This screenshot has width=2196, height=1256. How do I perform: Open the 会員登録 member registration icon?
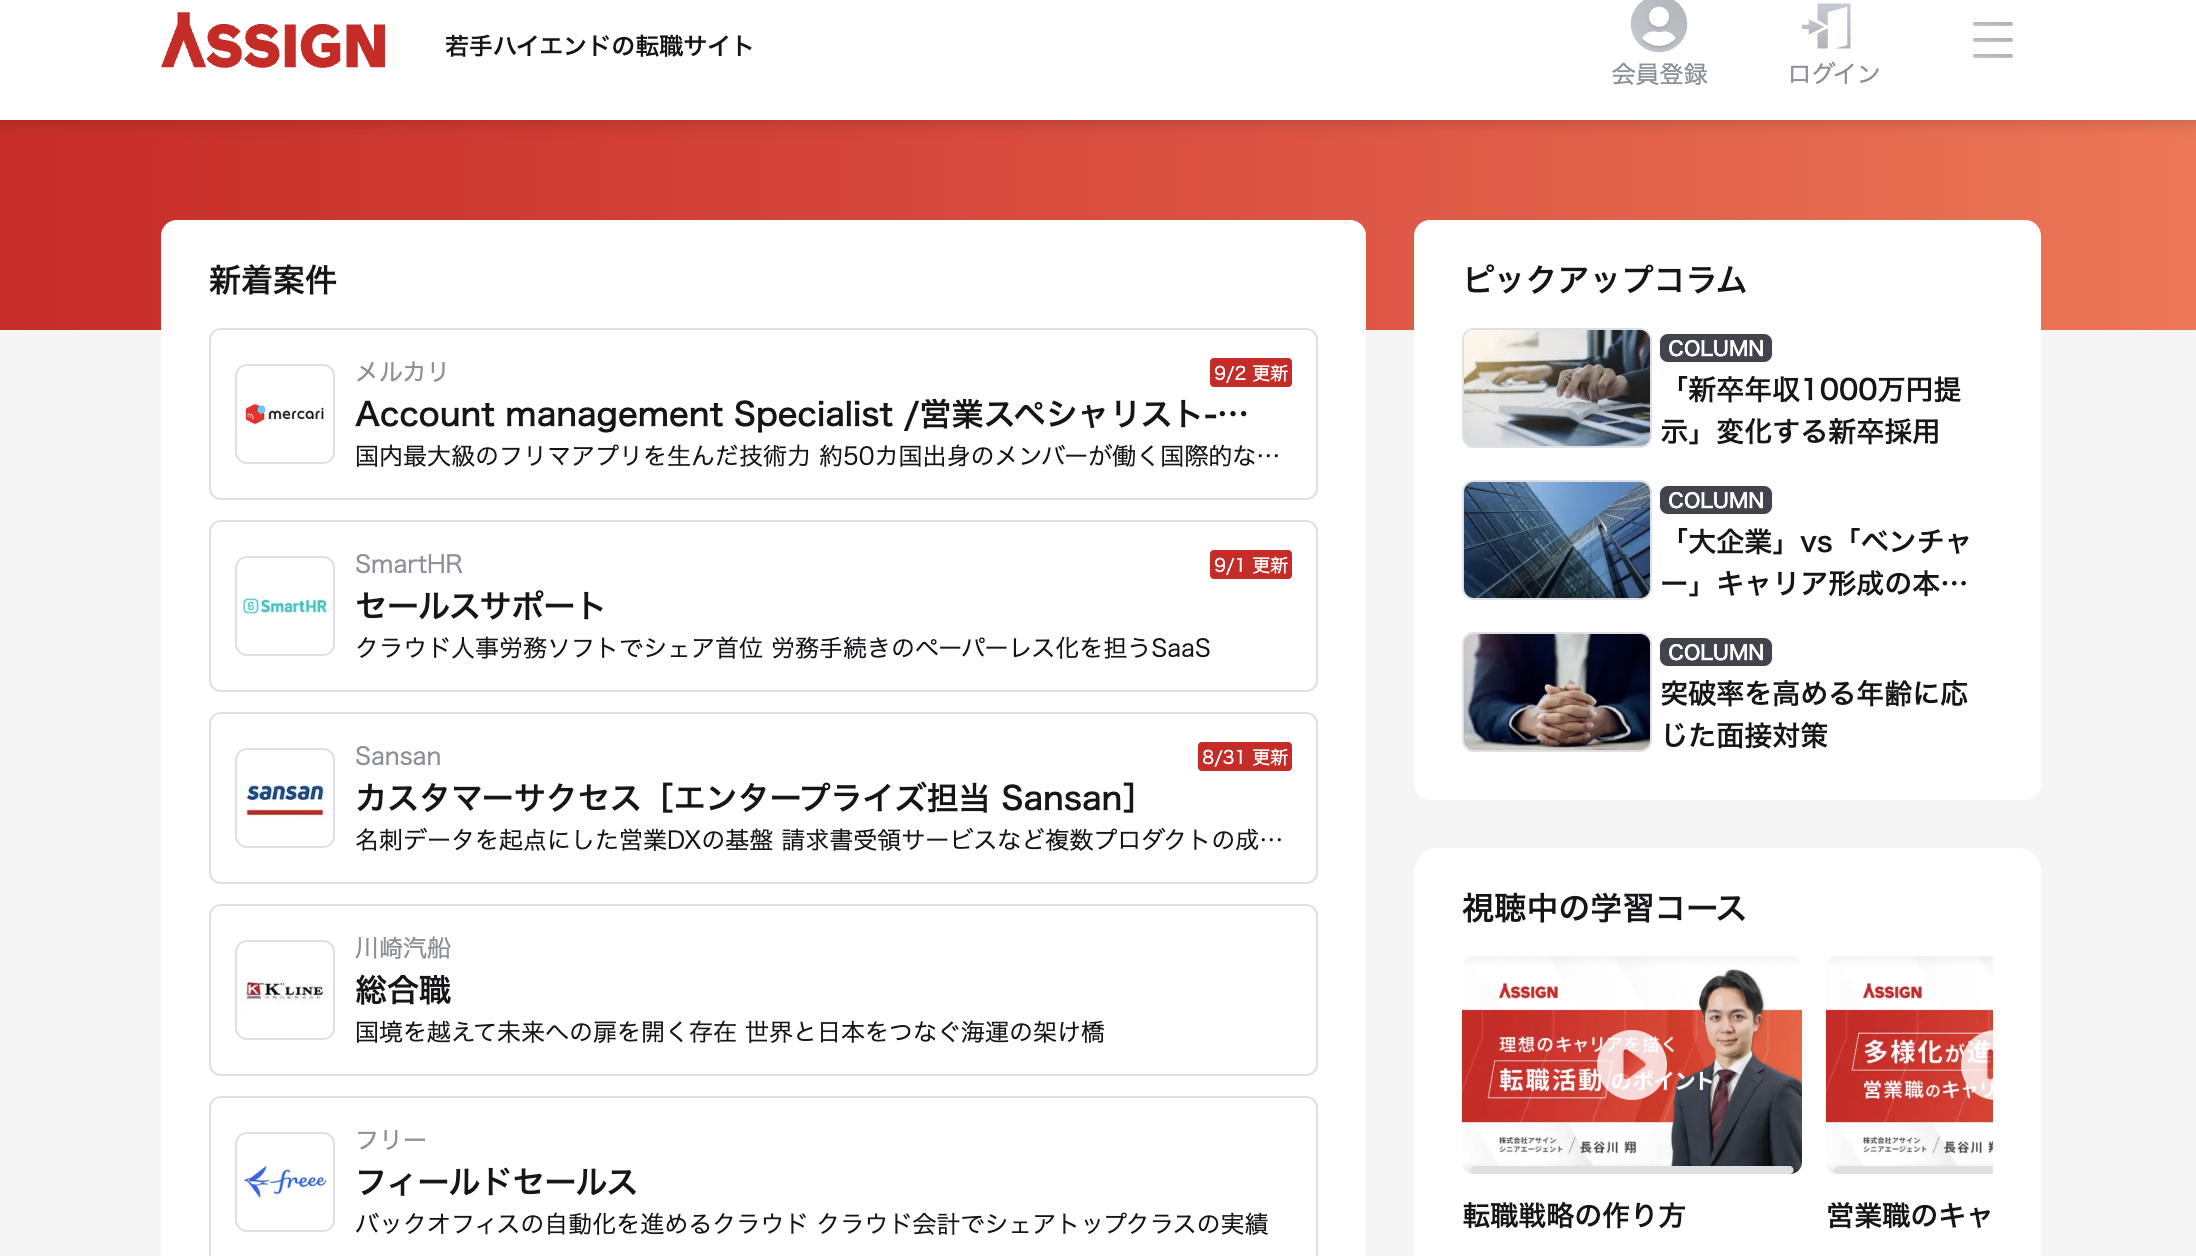(1659, 43)
